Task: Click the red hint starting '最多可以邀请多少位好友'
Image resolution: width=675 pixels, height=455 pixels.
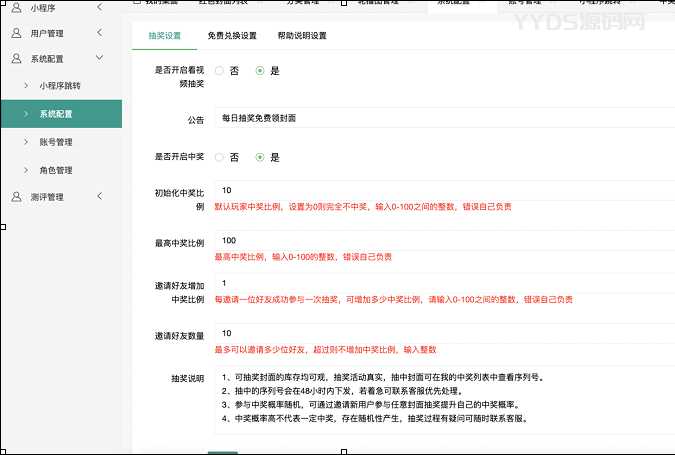Action: pyautogui.click(x=325, y=350)
